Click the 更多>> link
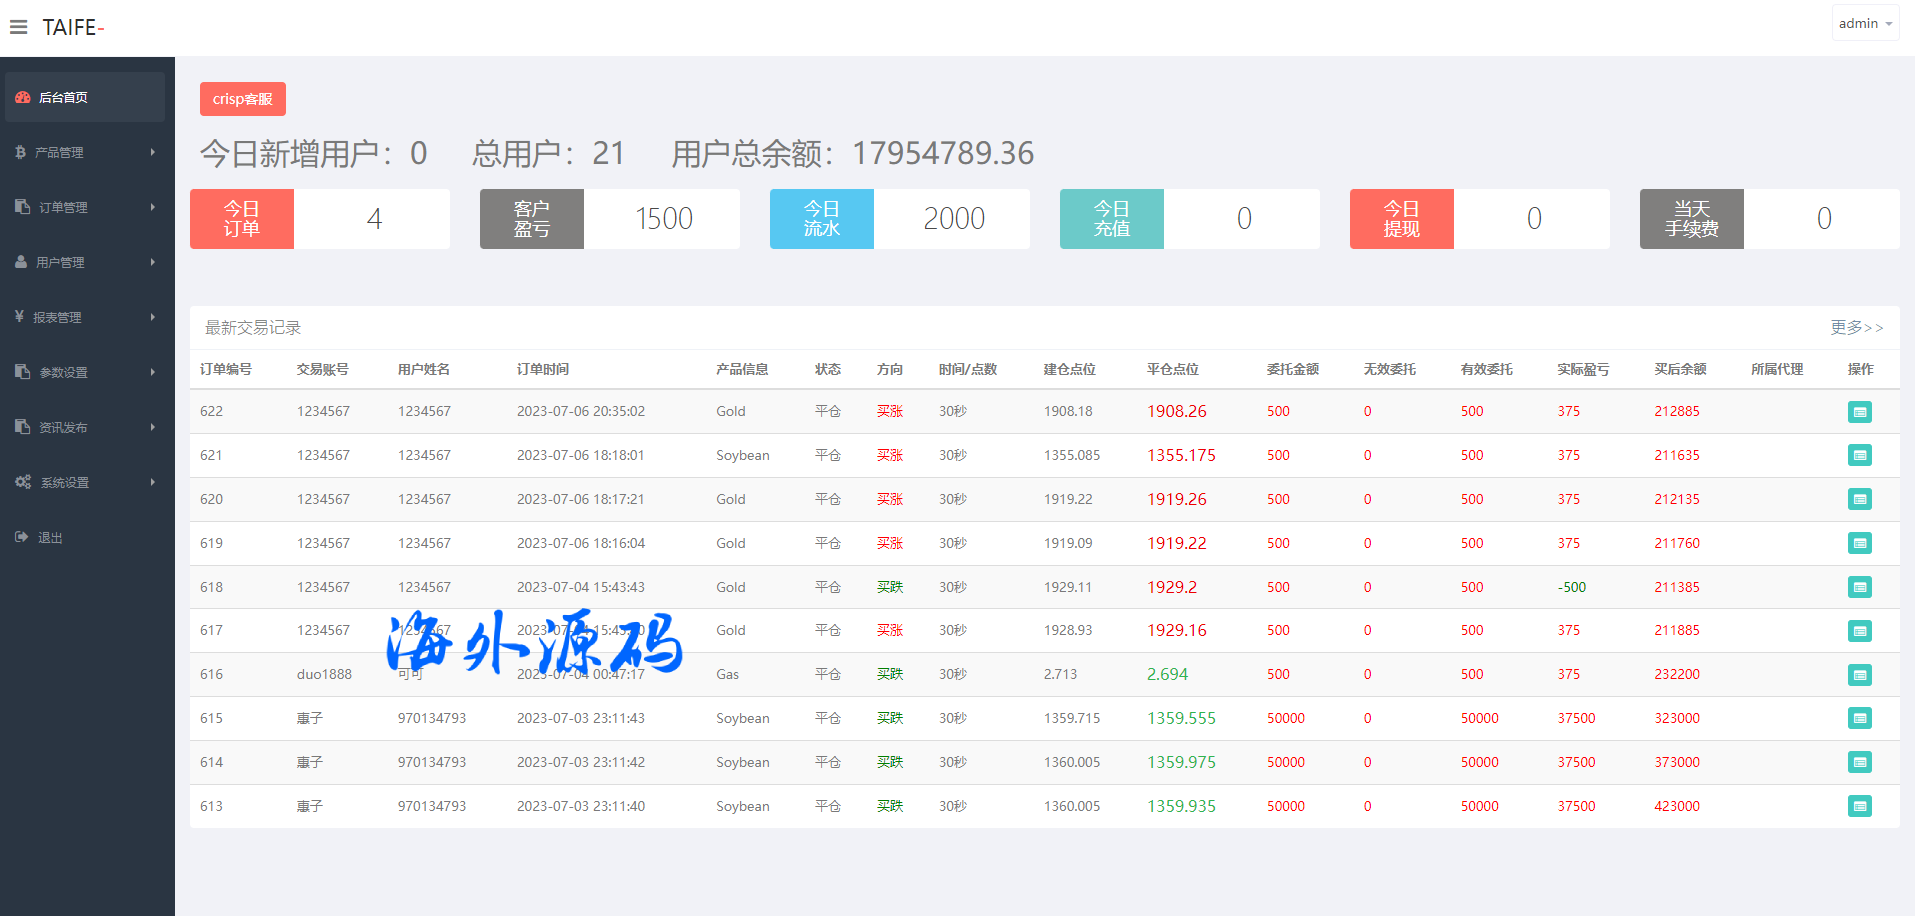Image resolution: width=1915 pixels, height=916 pixels. pos(1856,327)
